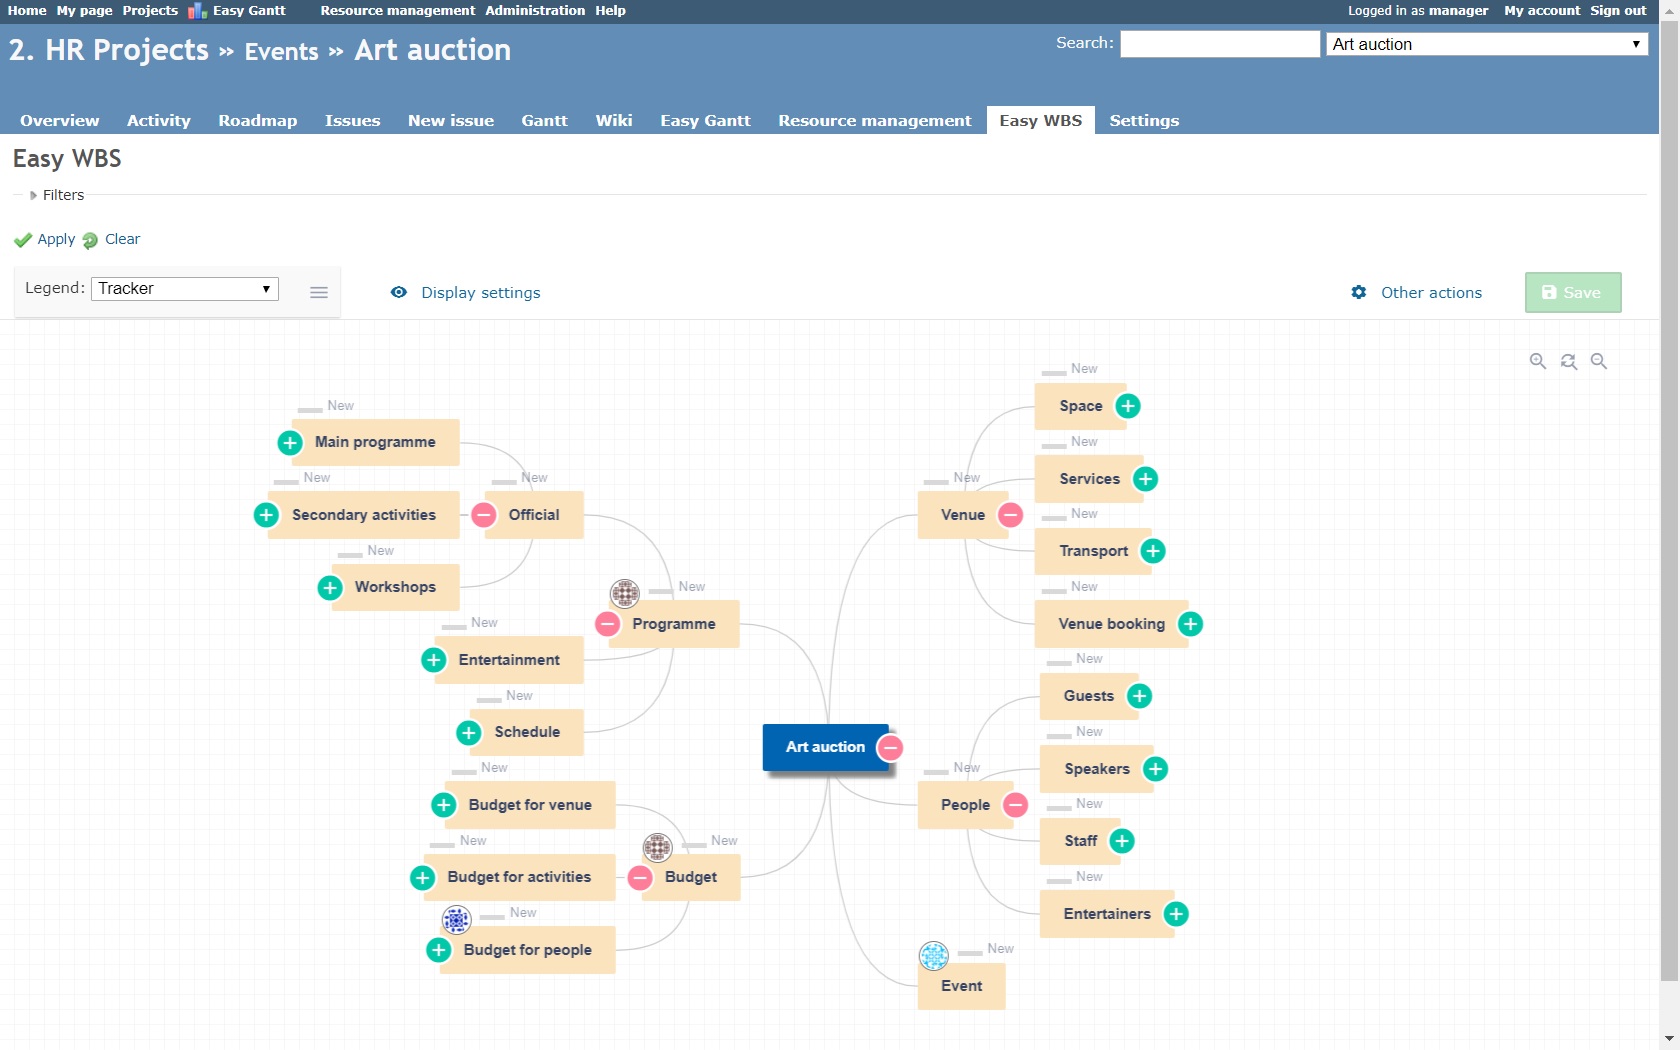Click the Easy Gantt chart icon in the top bar
Viewport: 1680px width, 1050px height.
pos(197,11)
